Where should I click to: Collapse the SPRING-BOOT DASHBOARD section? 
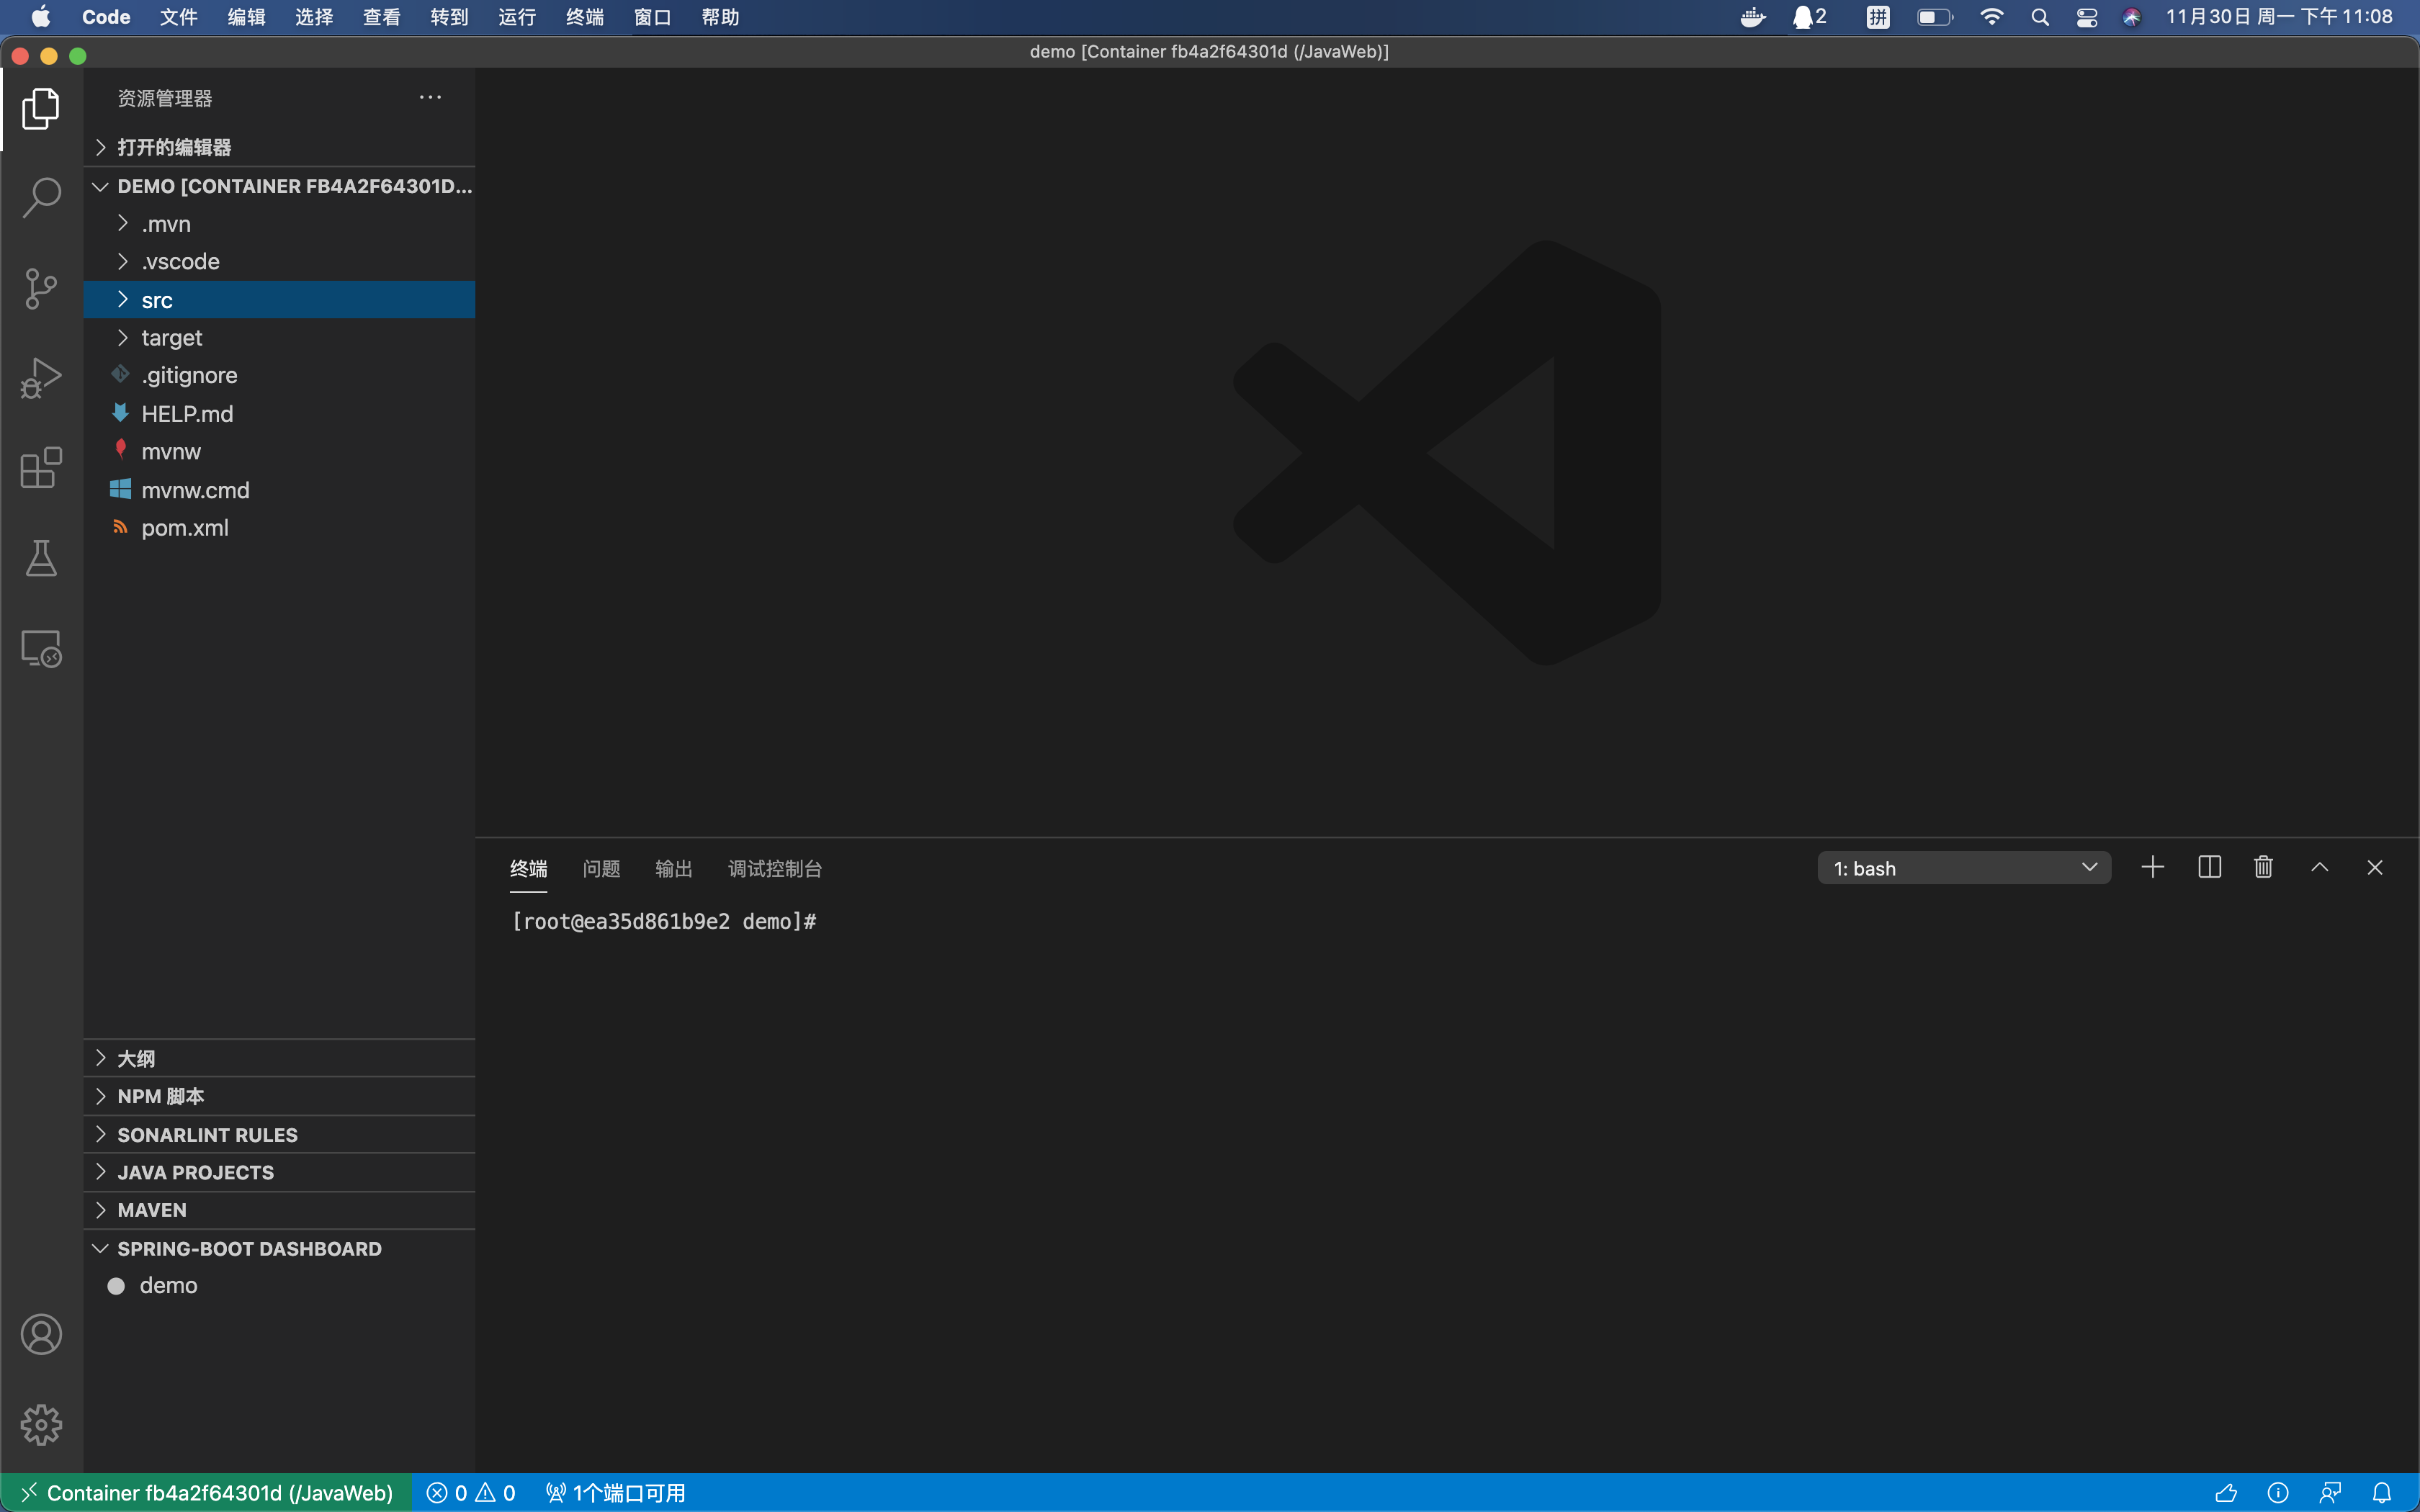coord(279,1248)
